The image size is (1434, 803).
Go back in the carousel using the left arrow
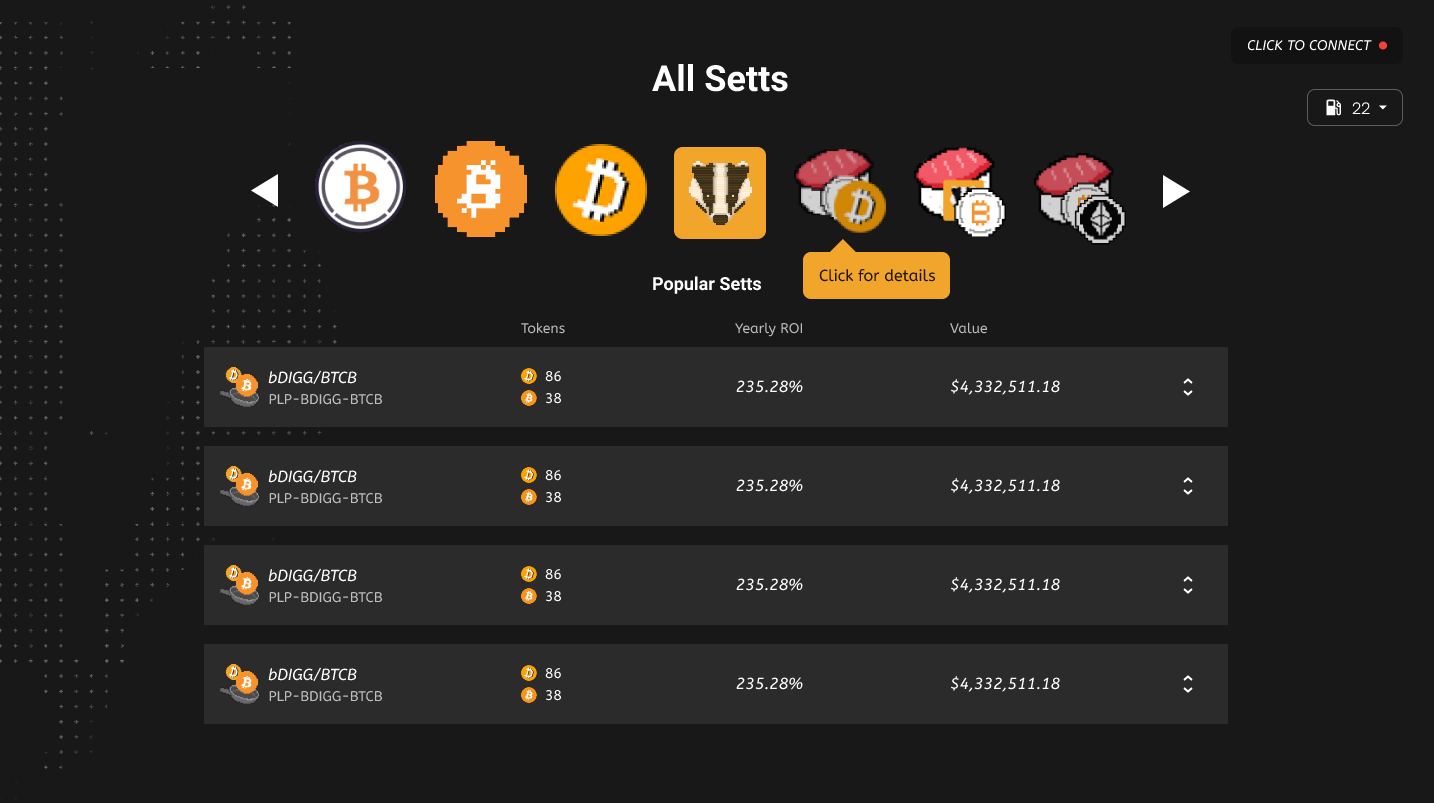coord(264,191)
